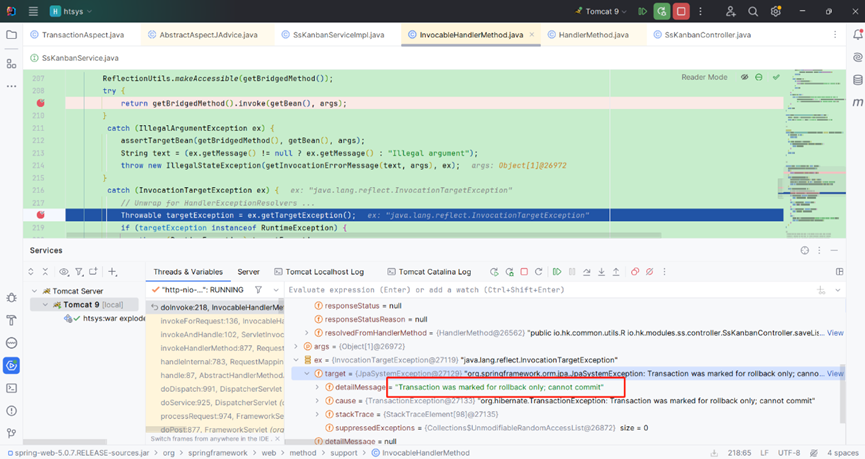Collapse all services in tree
The height and width of the screenshot is (459, 865).
click(45, 271)
